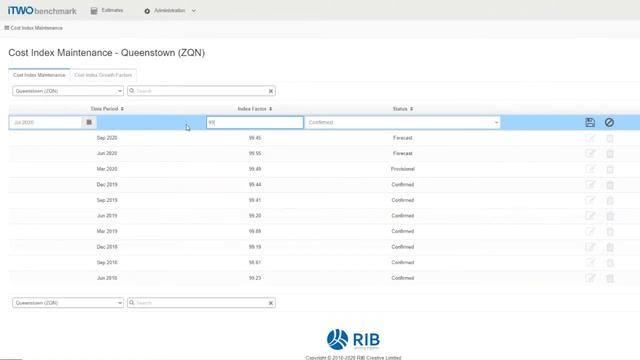
Task: Select the Index Factor column header
Action: coord(252,109)
